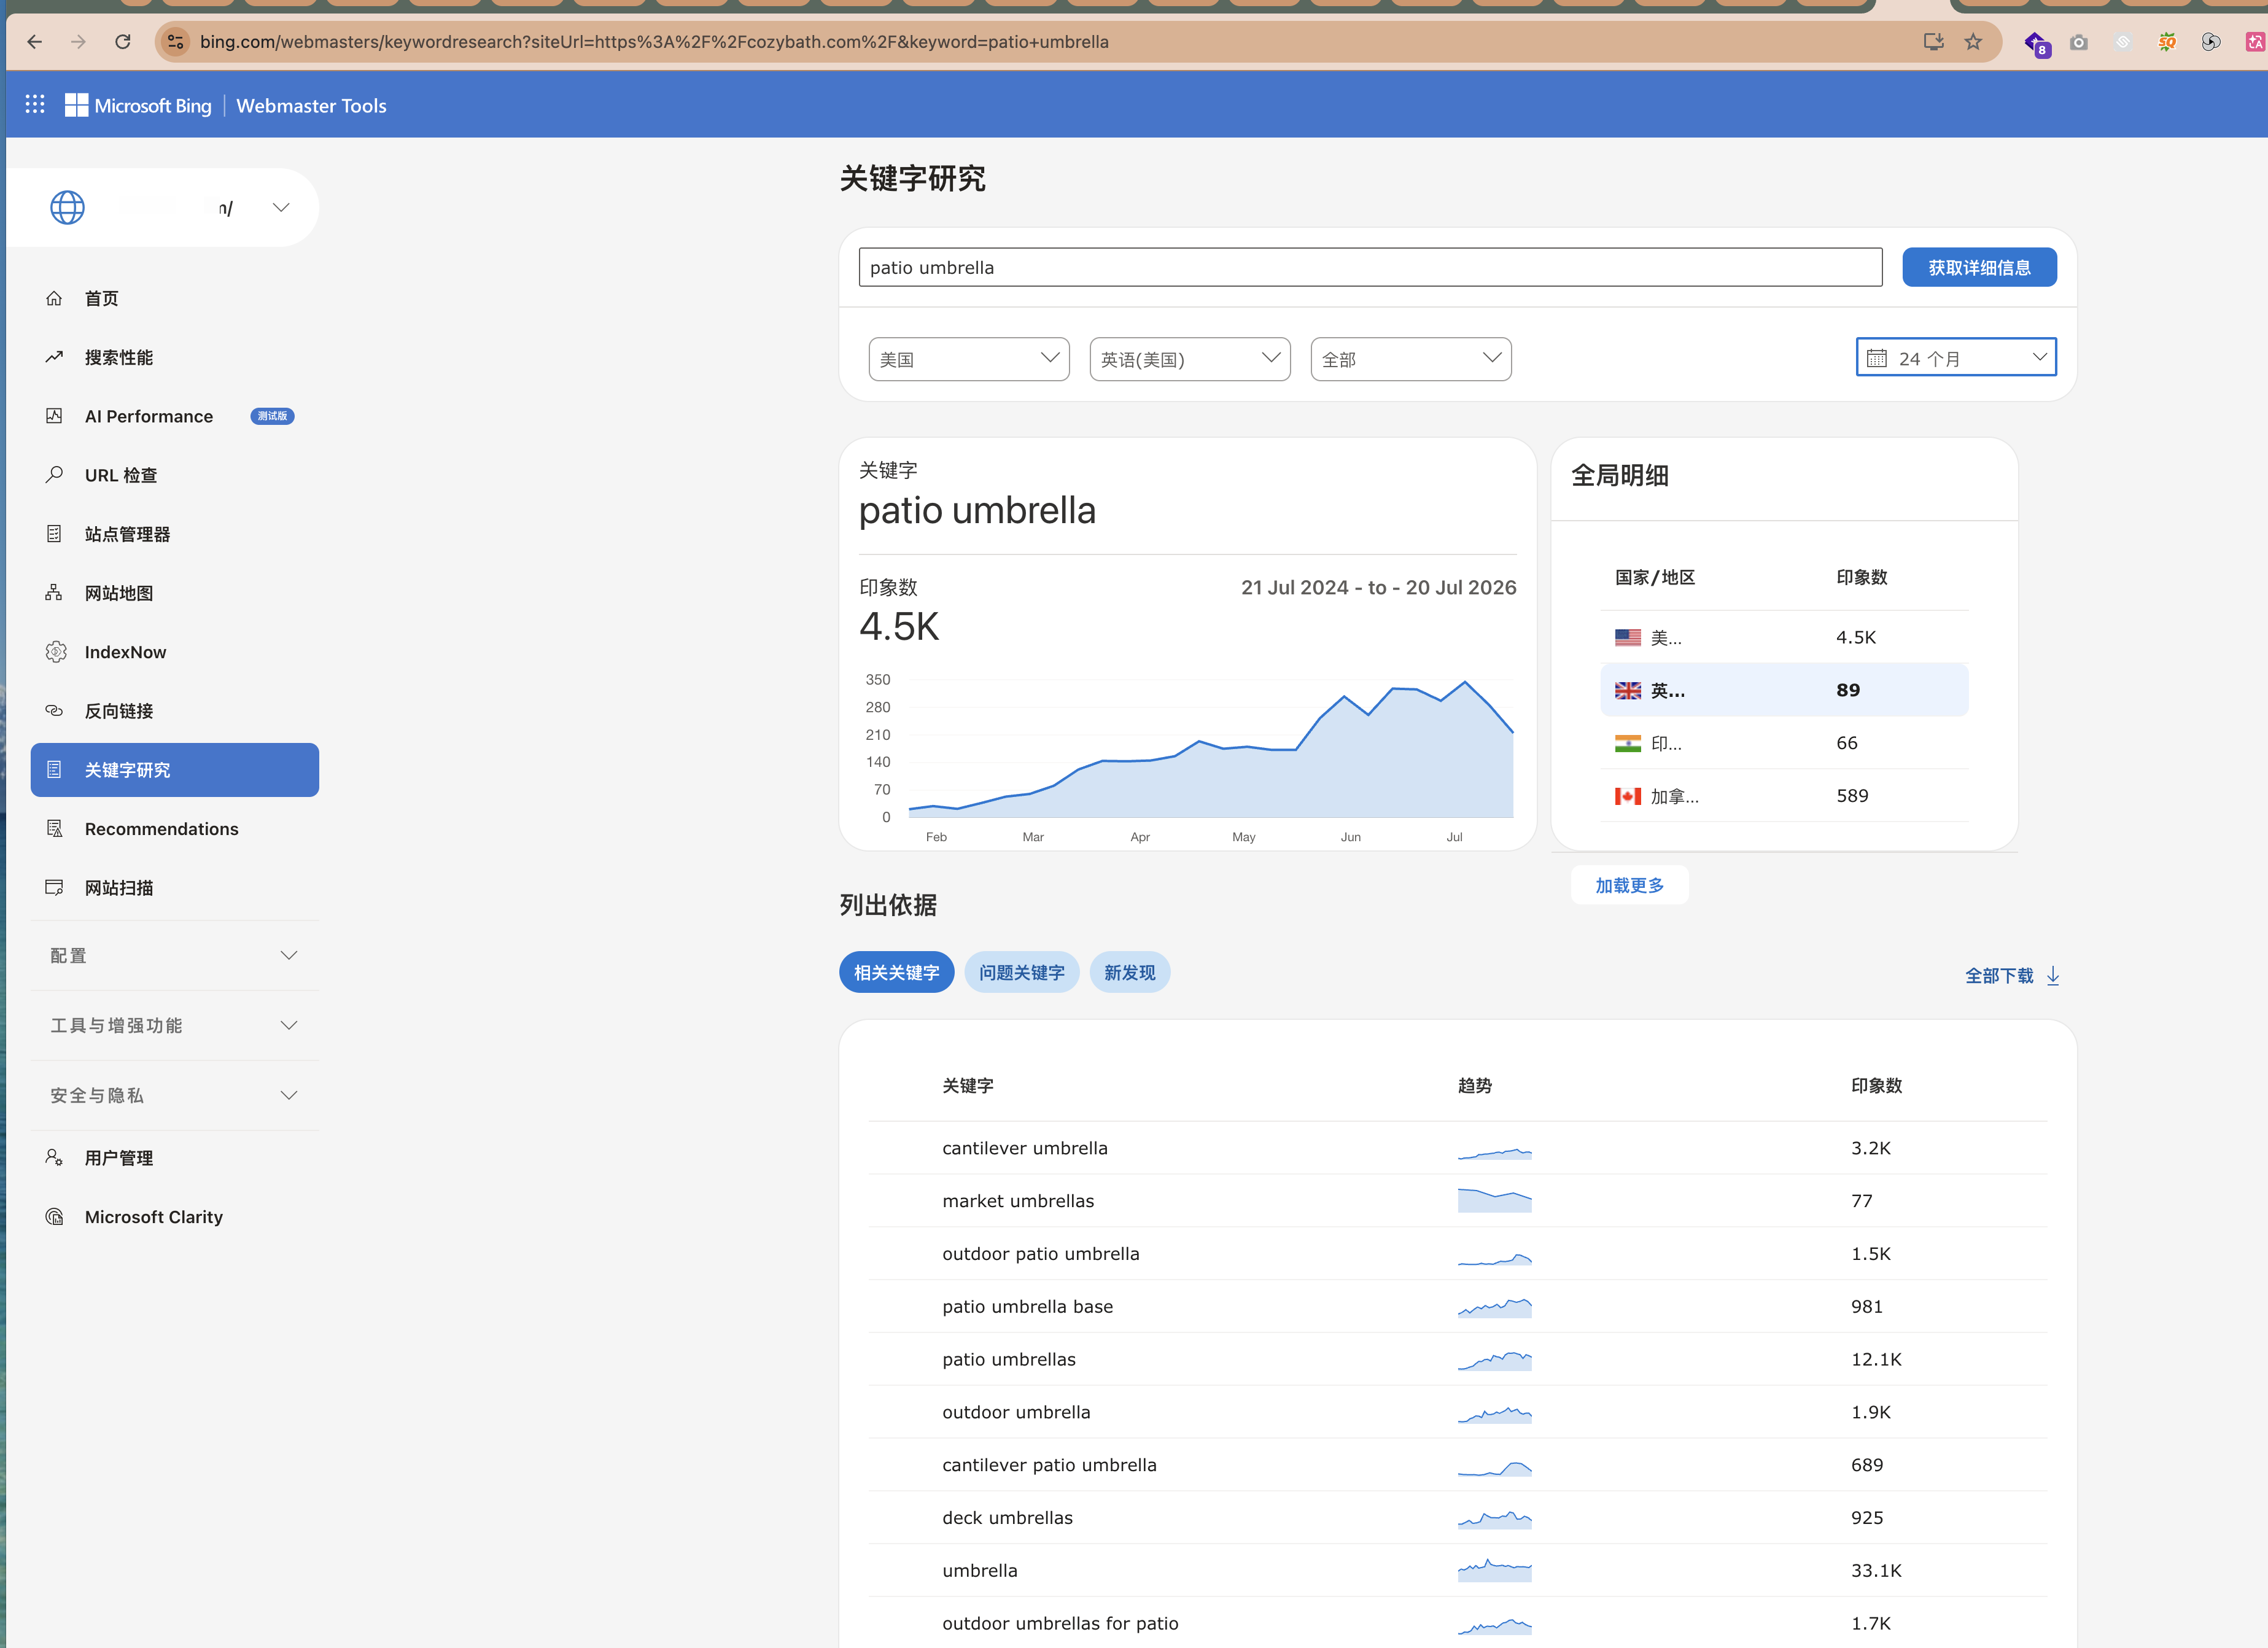Select the 加拿 country row with 589
The width and height of the screenshot is (2268, 1648).
[x=1784, y=796]
